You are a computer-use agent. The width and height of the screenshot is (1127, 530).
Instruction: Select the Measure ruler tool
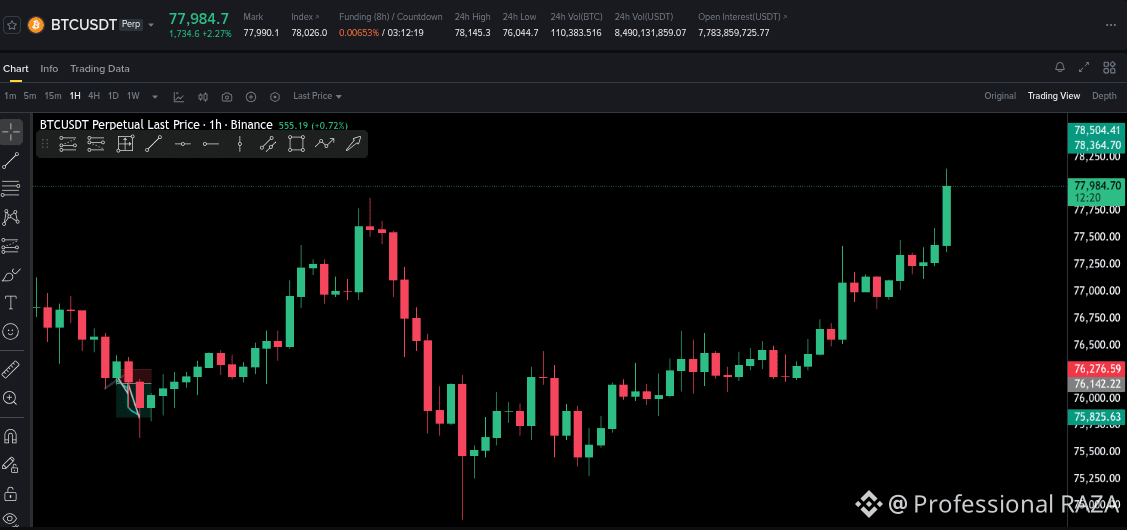pyautogui.click(x=11, y=370)
